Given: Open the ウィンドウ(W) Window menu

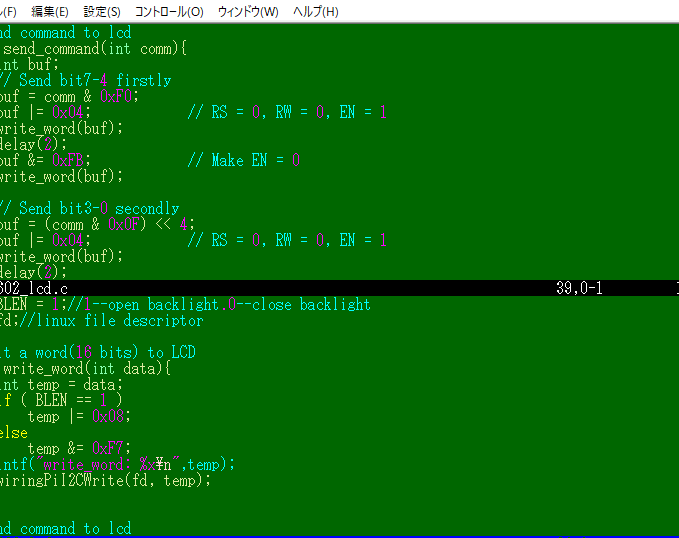Looking at the screenshot, I should (248, 12).
